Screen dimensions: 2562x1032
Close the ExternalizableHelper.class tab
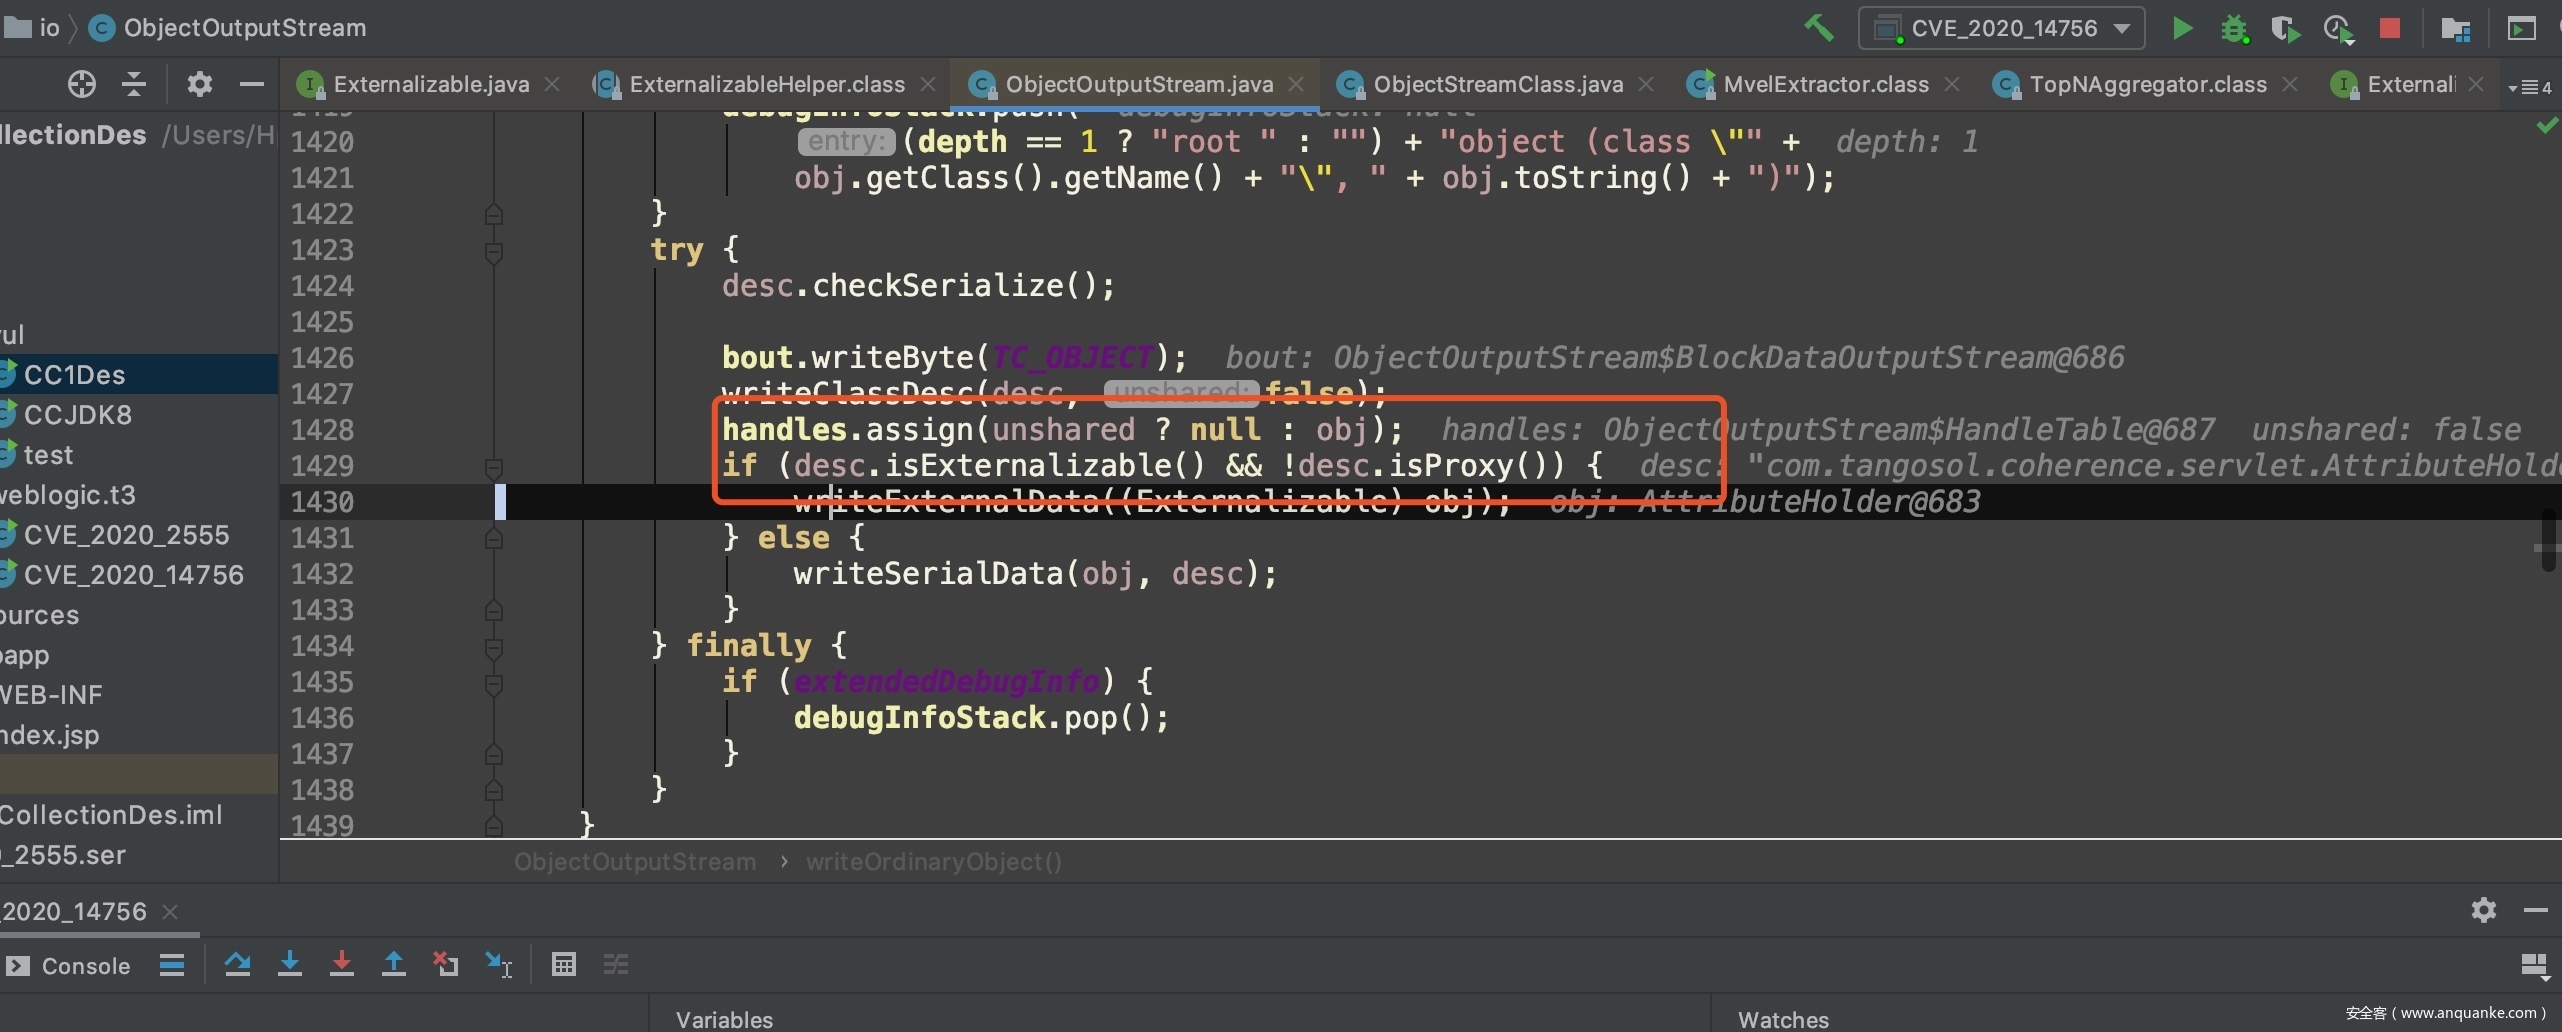coord(928,84)
